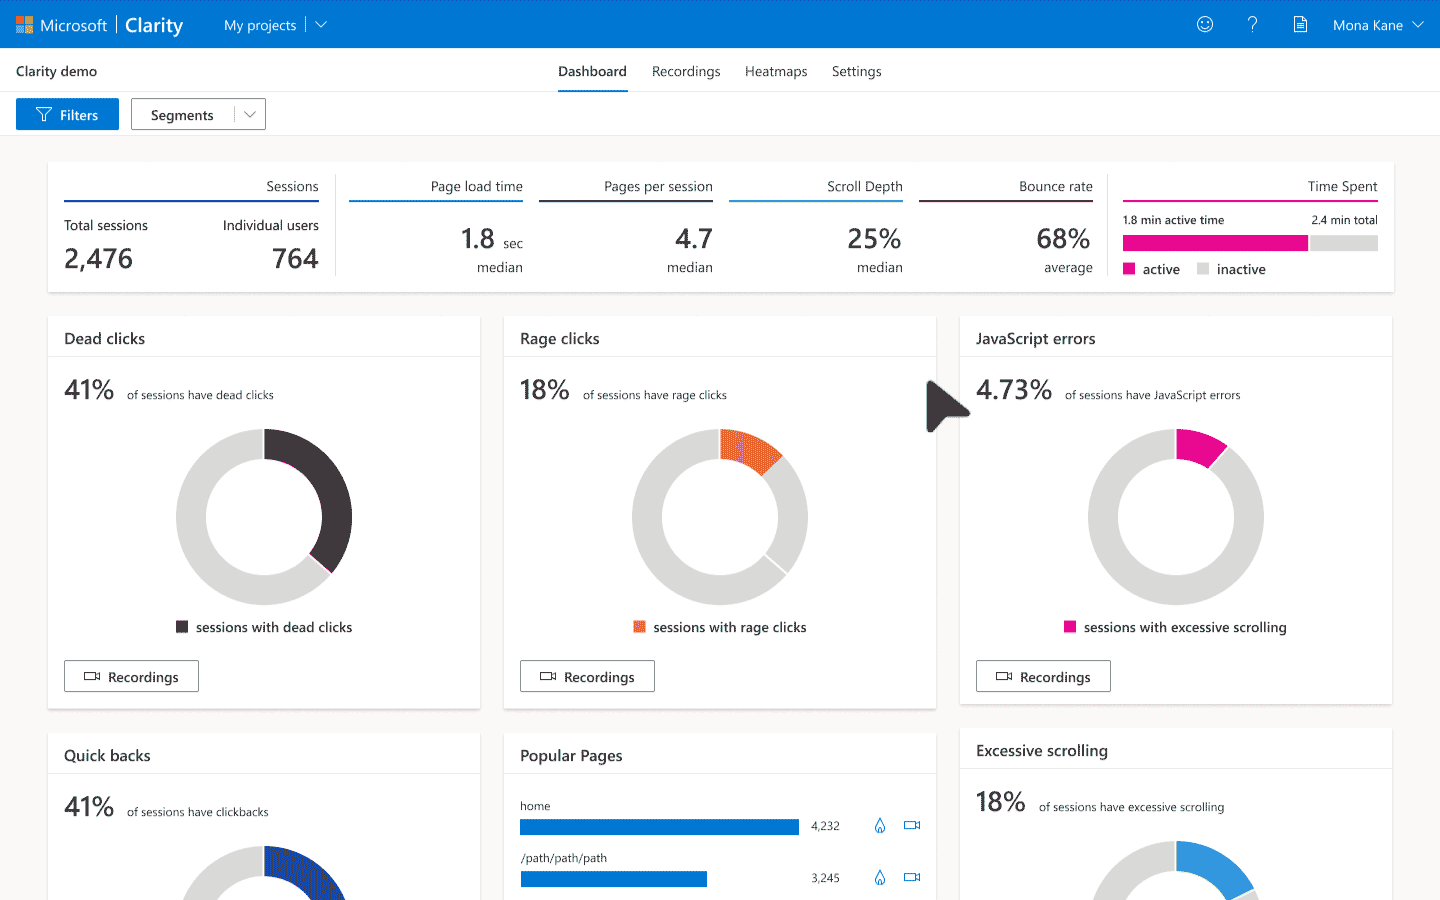The width and height of the screenshot is (1440, 900).
Task: Click the recordings camera icon for home
Action: 912,825
